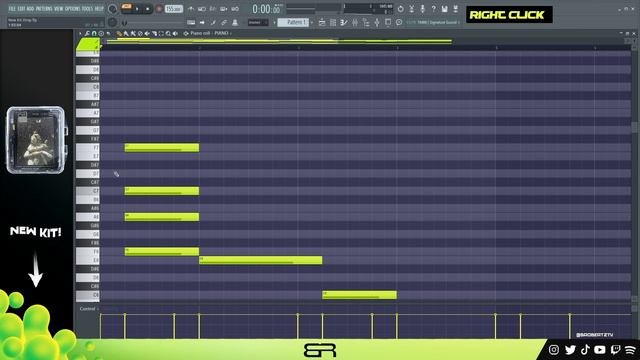Screen dimensions: 640x360
Task: Adjust the main volume knob
Action: point(113,9)
